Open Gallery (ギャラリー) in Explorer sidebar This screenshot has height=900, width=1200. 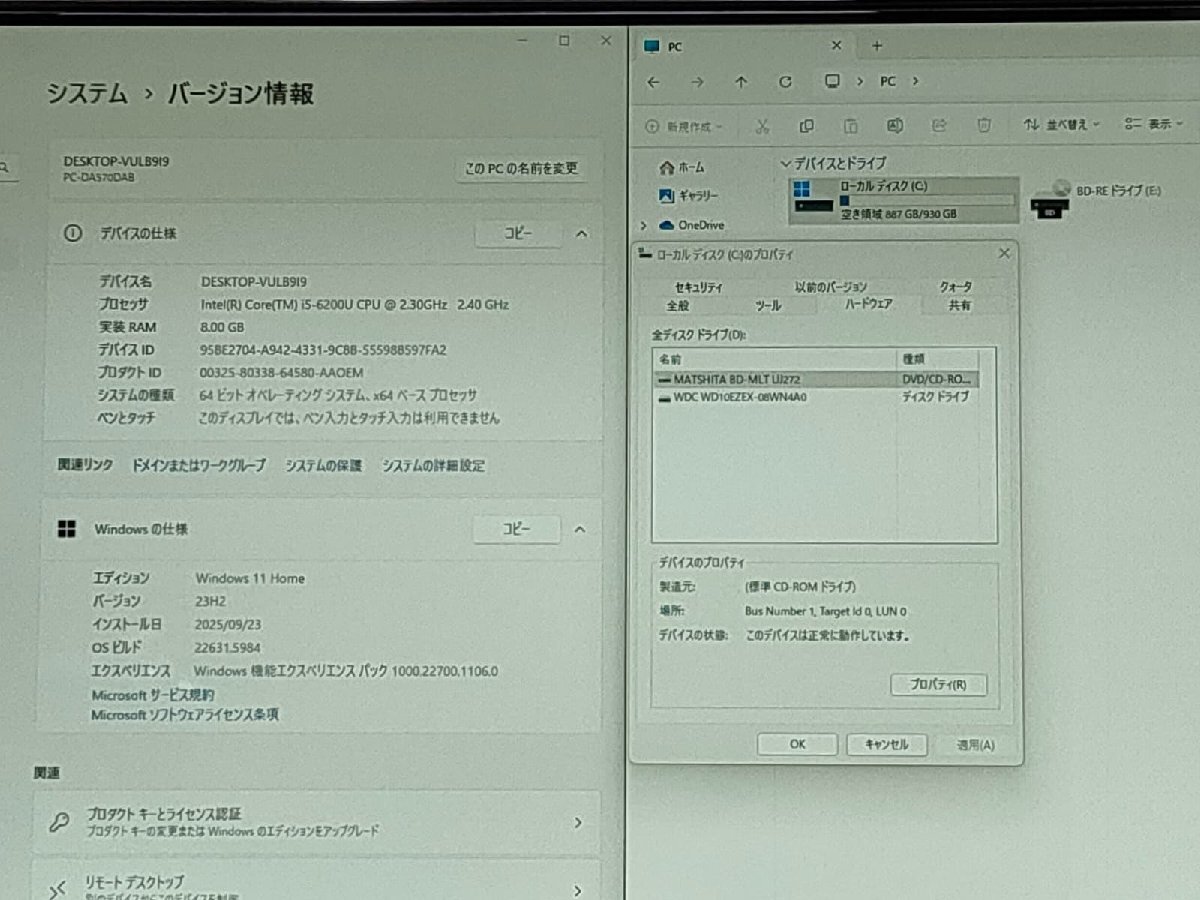tap(688, 195)
